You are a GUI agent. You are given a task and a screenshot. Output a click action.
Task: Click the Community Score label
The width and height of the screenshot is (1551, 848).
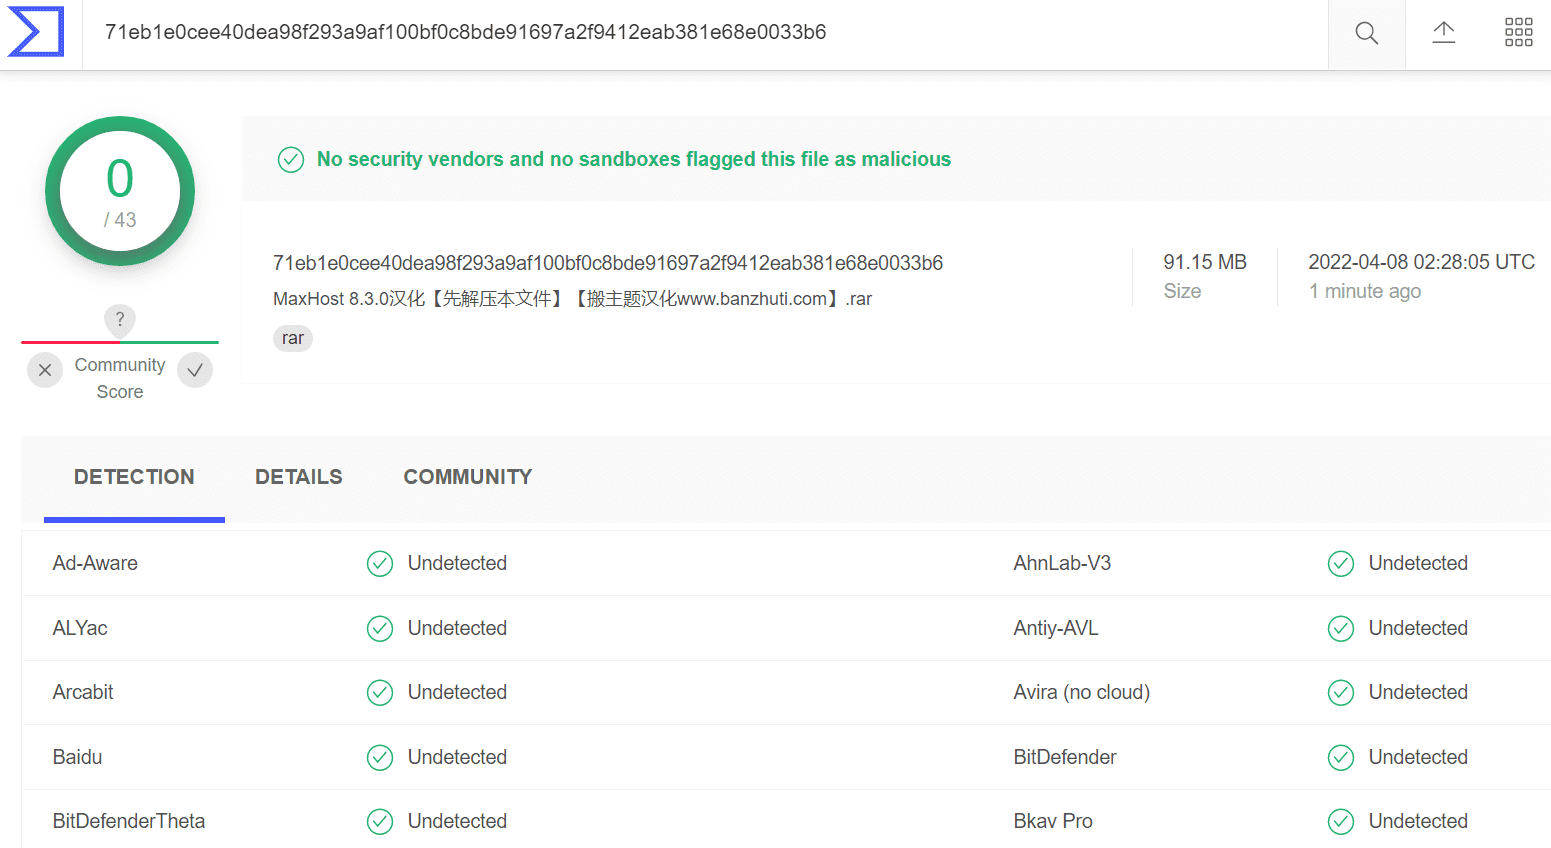[x=120, y=378]
